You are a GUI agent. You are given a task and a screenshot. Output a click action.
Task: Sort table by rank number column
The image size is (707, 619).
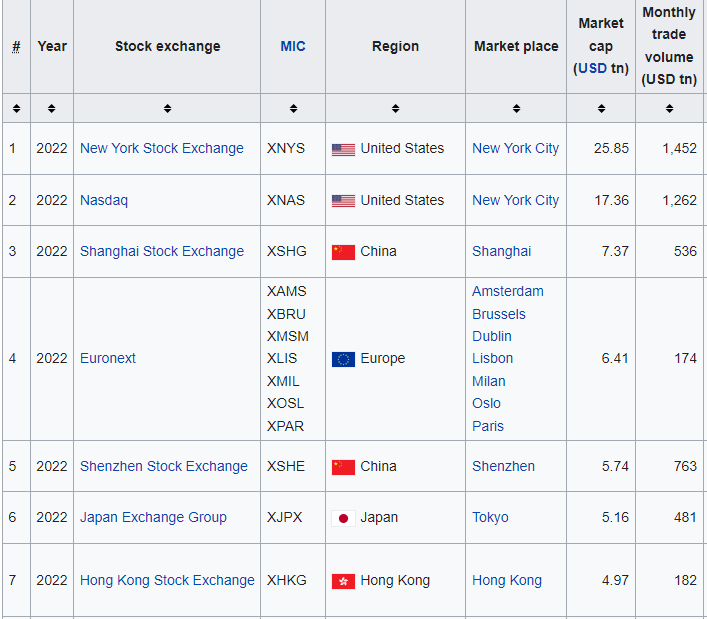16,108
